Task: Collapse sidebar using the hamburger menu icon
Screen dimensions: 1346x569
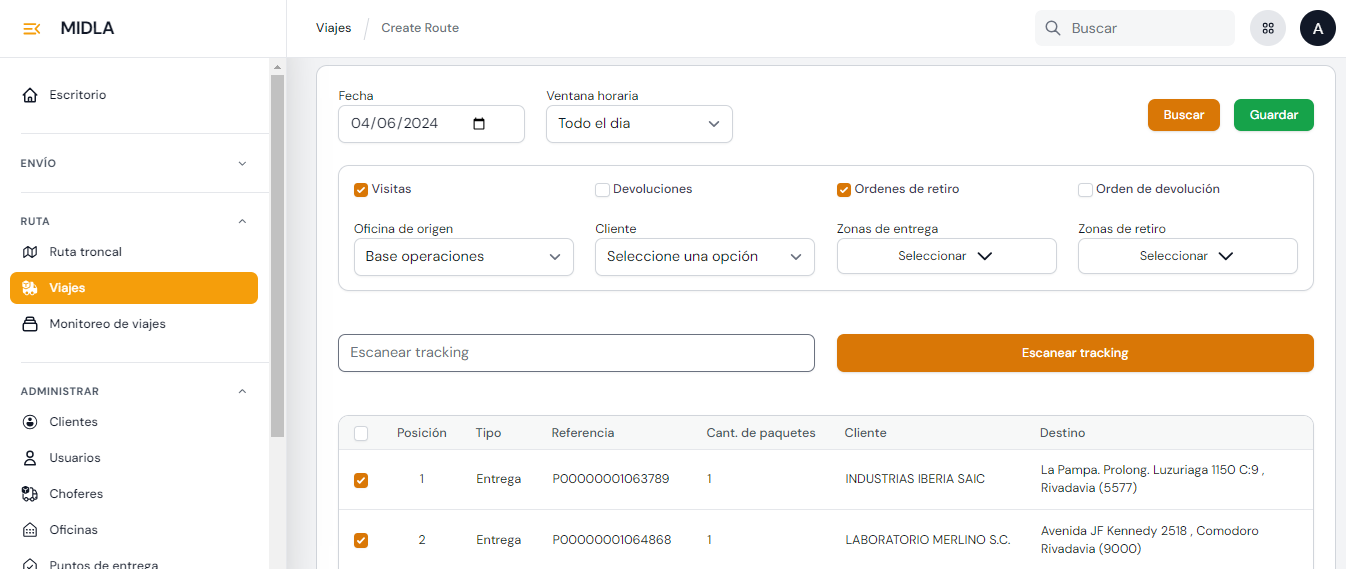Action: 31,28
